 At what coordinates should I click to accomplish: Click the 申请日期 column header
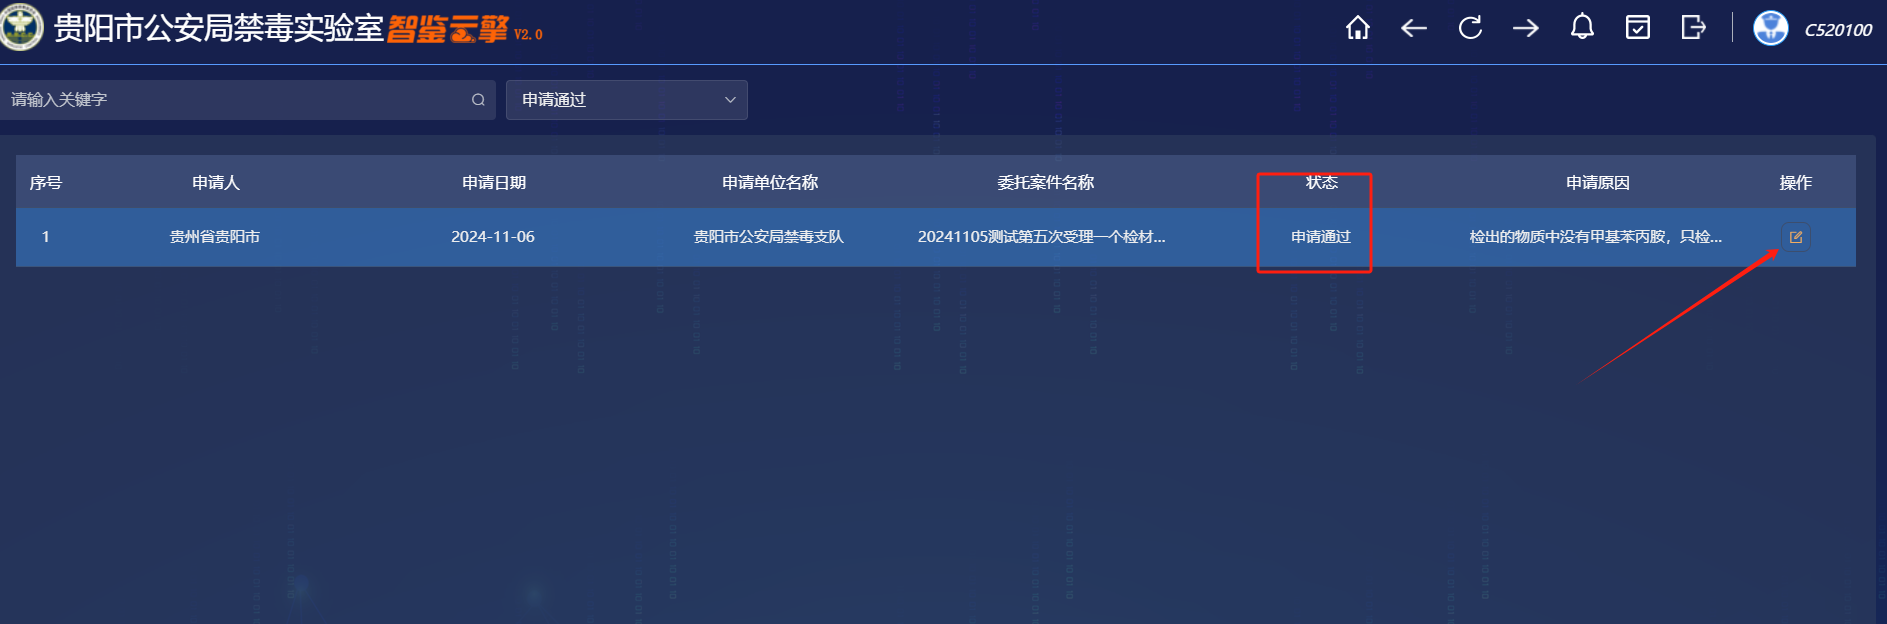click(493, 183)
